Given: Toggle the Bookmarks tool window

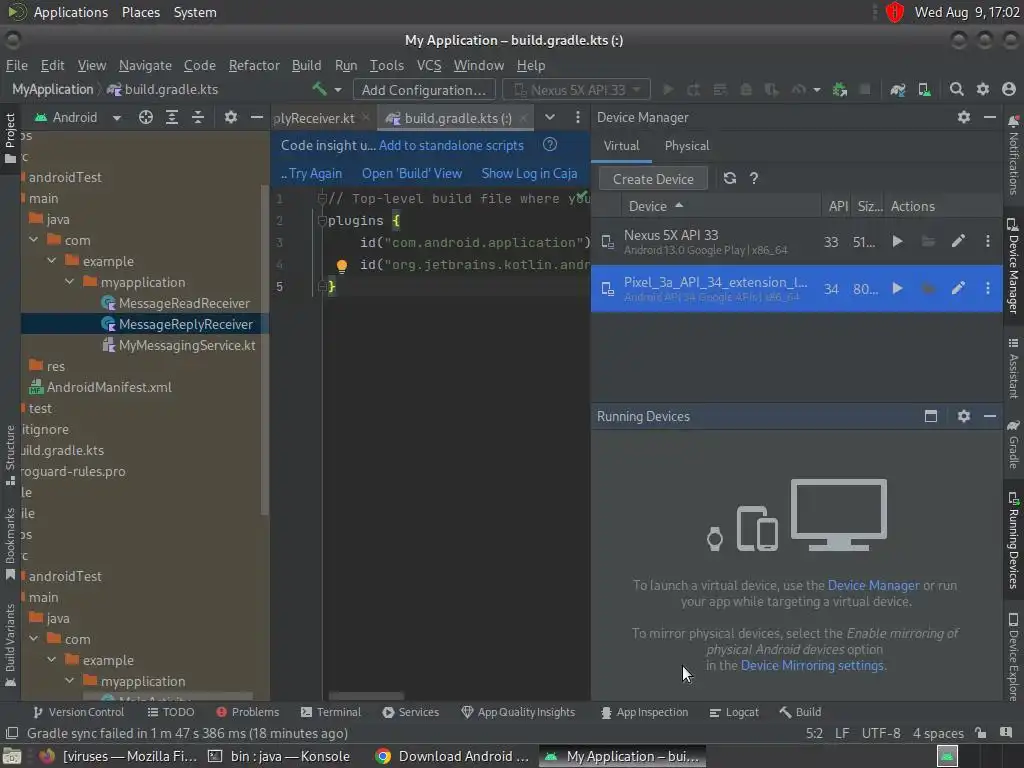Looking at the screenshot, I should pyautogui.click(x=10, y=543).
